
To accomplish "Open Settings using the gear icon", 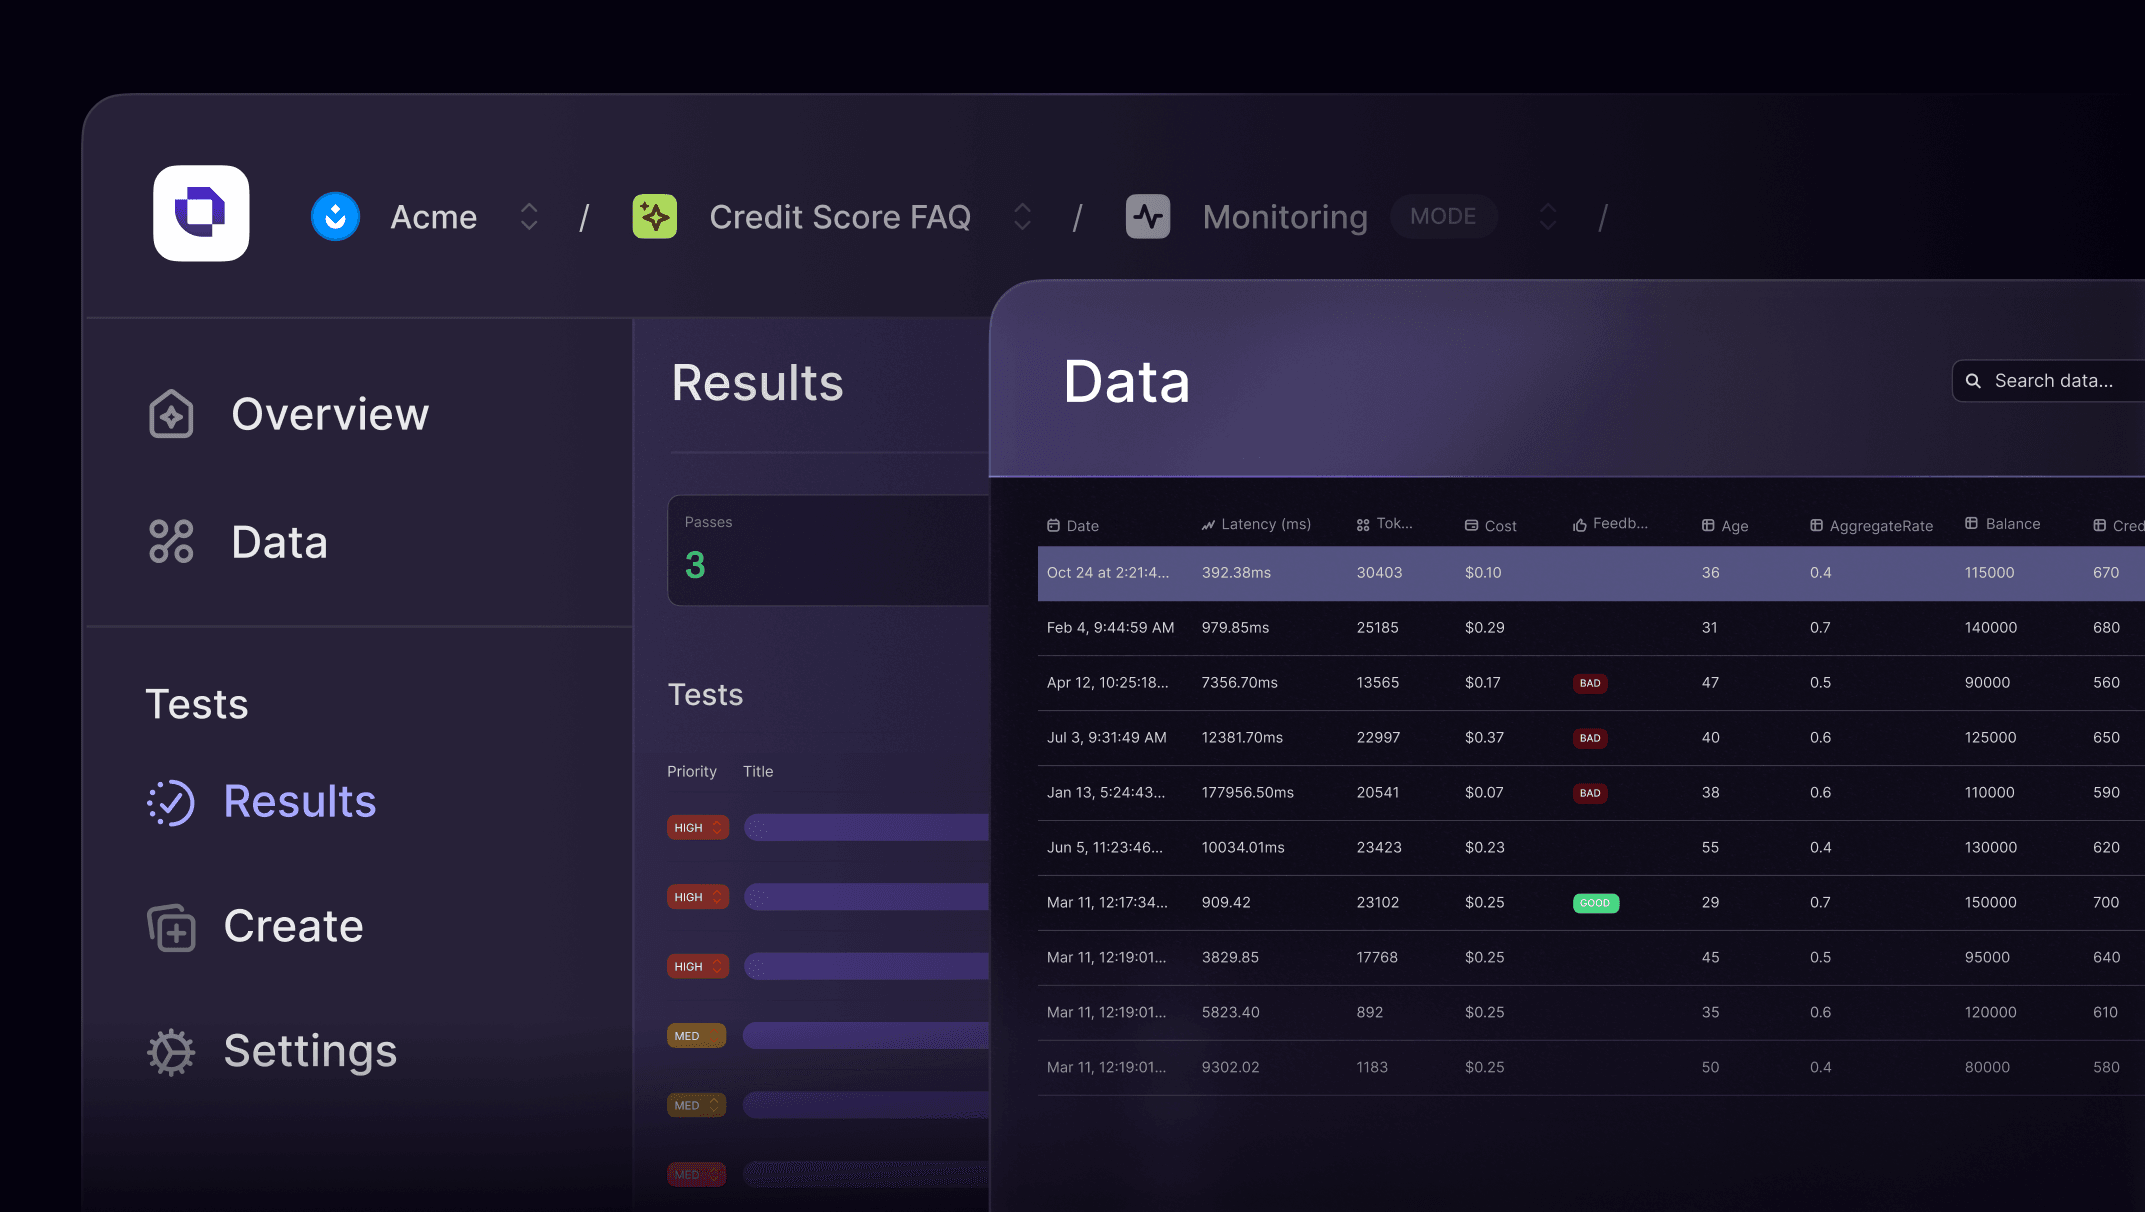I will 170,1052.
